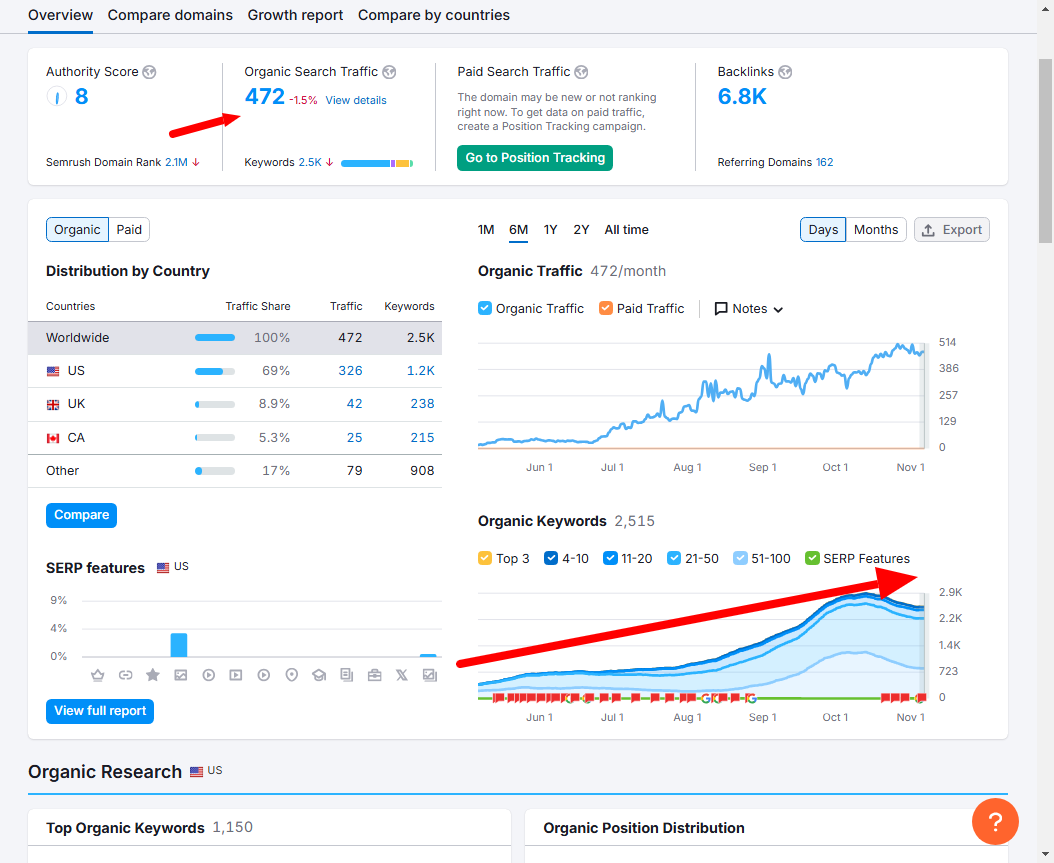Click the crown featured snippet SERP icon
The height and width of the screenshot is (863, 1054).
(97, 675)
